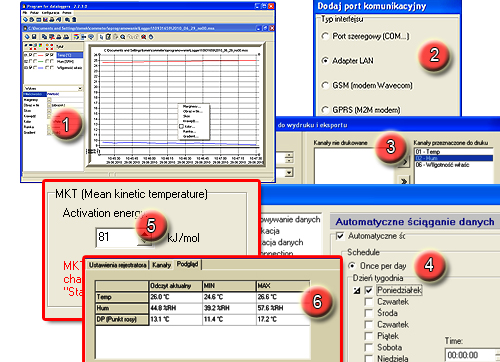
Task: Select GPRS (M2M modem) radio button
Action: [x=325, y=110]
